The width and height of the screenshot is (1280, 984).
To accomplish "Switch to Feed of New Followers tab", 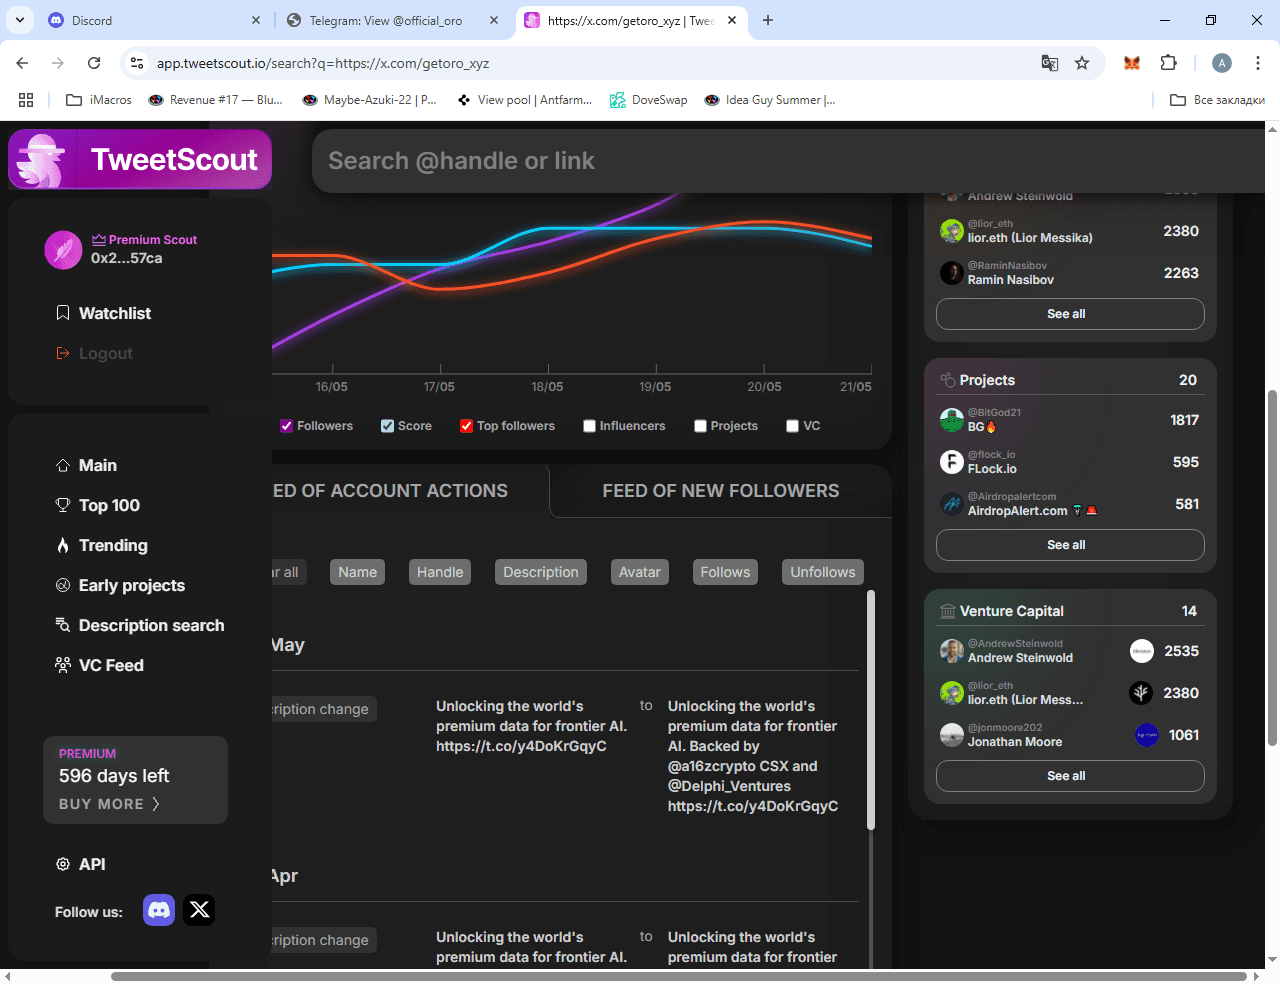I will coord(721,491).
